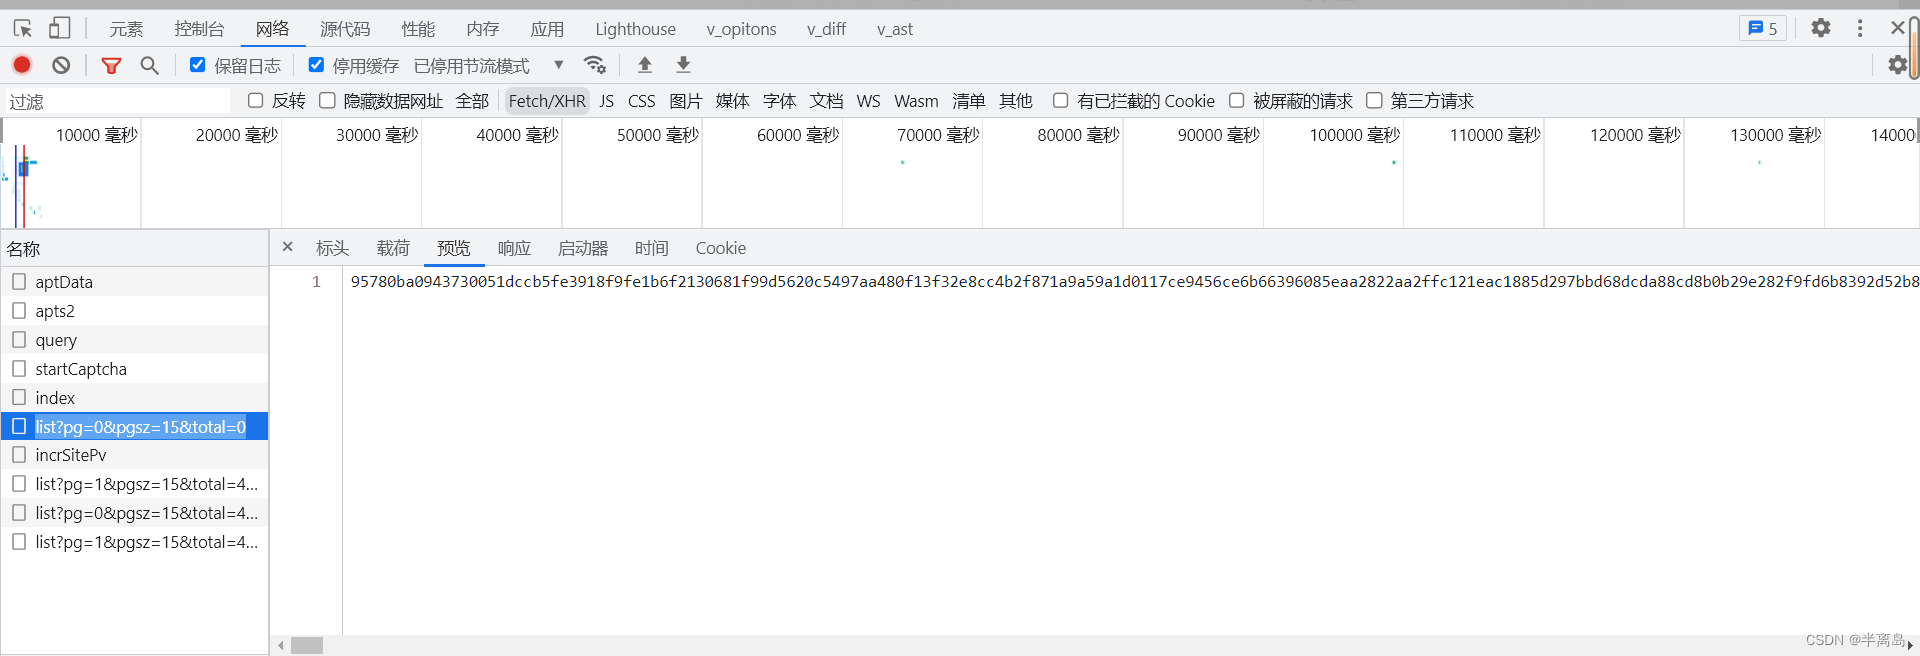The image size is (1920, 656).
Task: Toggle 停用缓存 checkbox
Action: [316, 65]
